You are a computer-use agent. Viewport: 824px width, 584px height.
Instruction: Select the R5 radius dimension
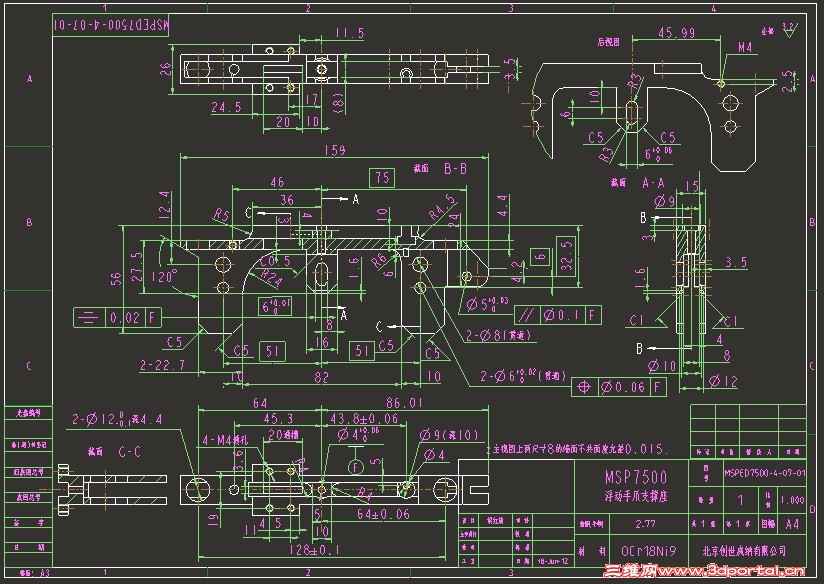[222, 214]
